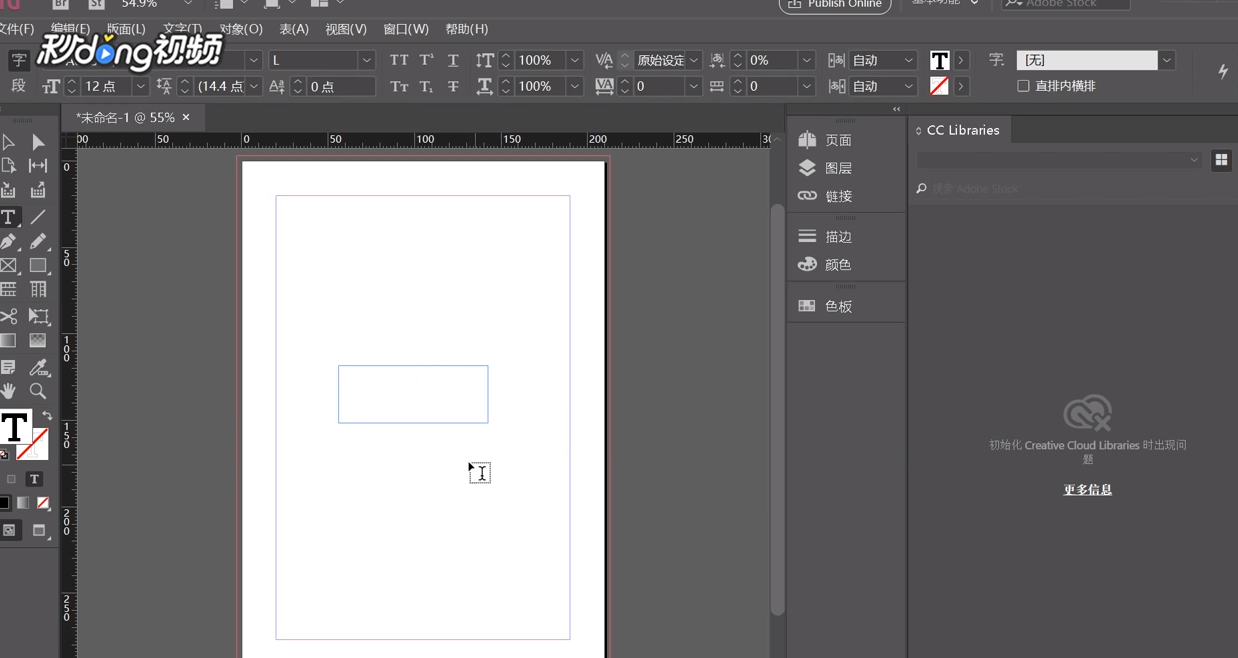Enable 直排内横排 checkbox
The width and height of the screenshot is (1238, 658).
1023,86
